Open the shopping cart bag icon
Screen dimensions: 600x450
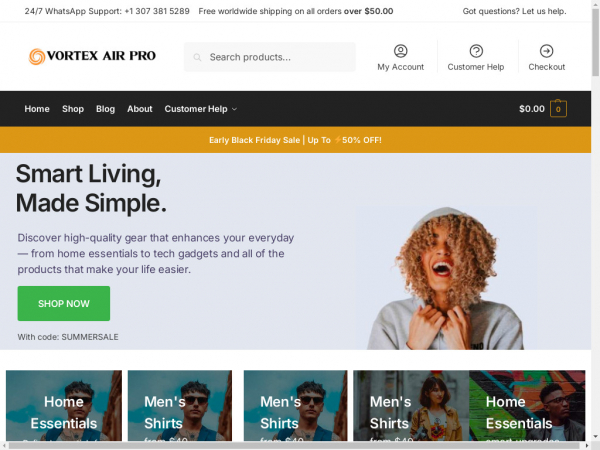(558, 109)
